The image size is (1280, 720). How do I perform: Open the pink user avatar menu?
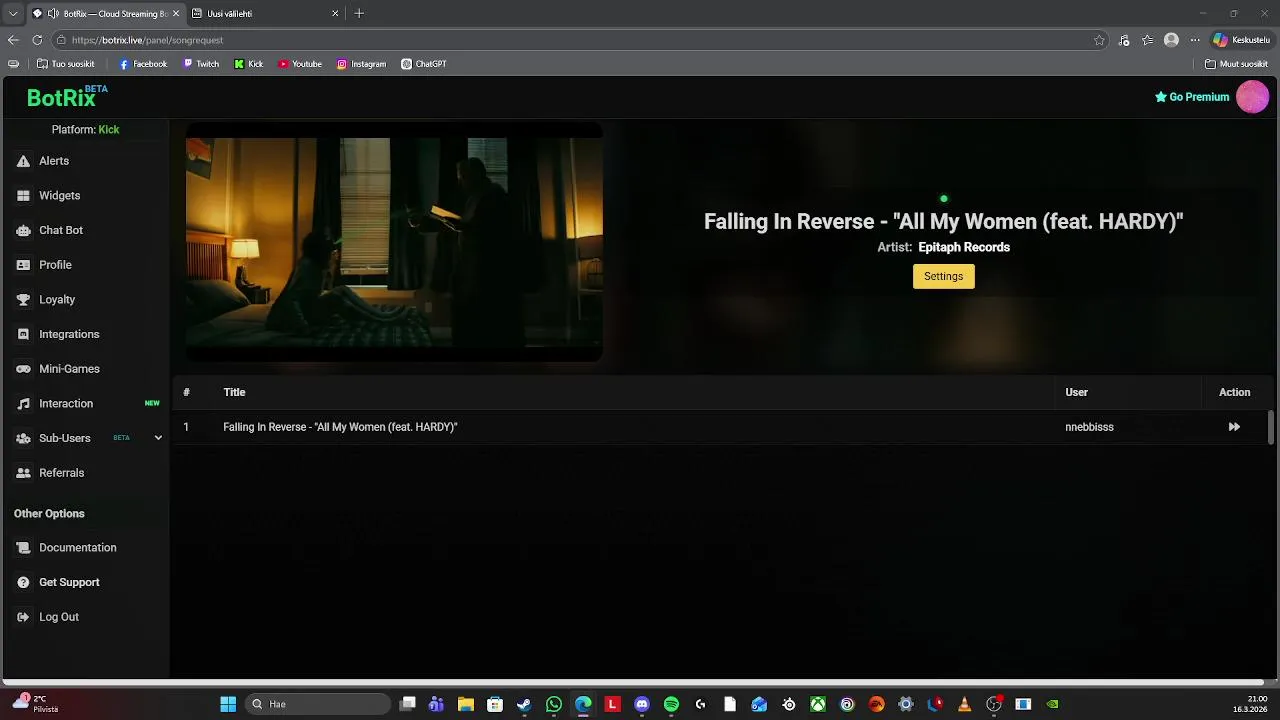point(1252,97)
